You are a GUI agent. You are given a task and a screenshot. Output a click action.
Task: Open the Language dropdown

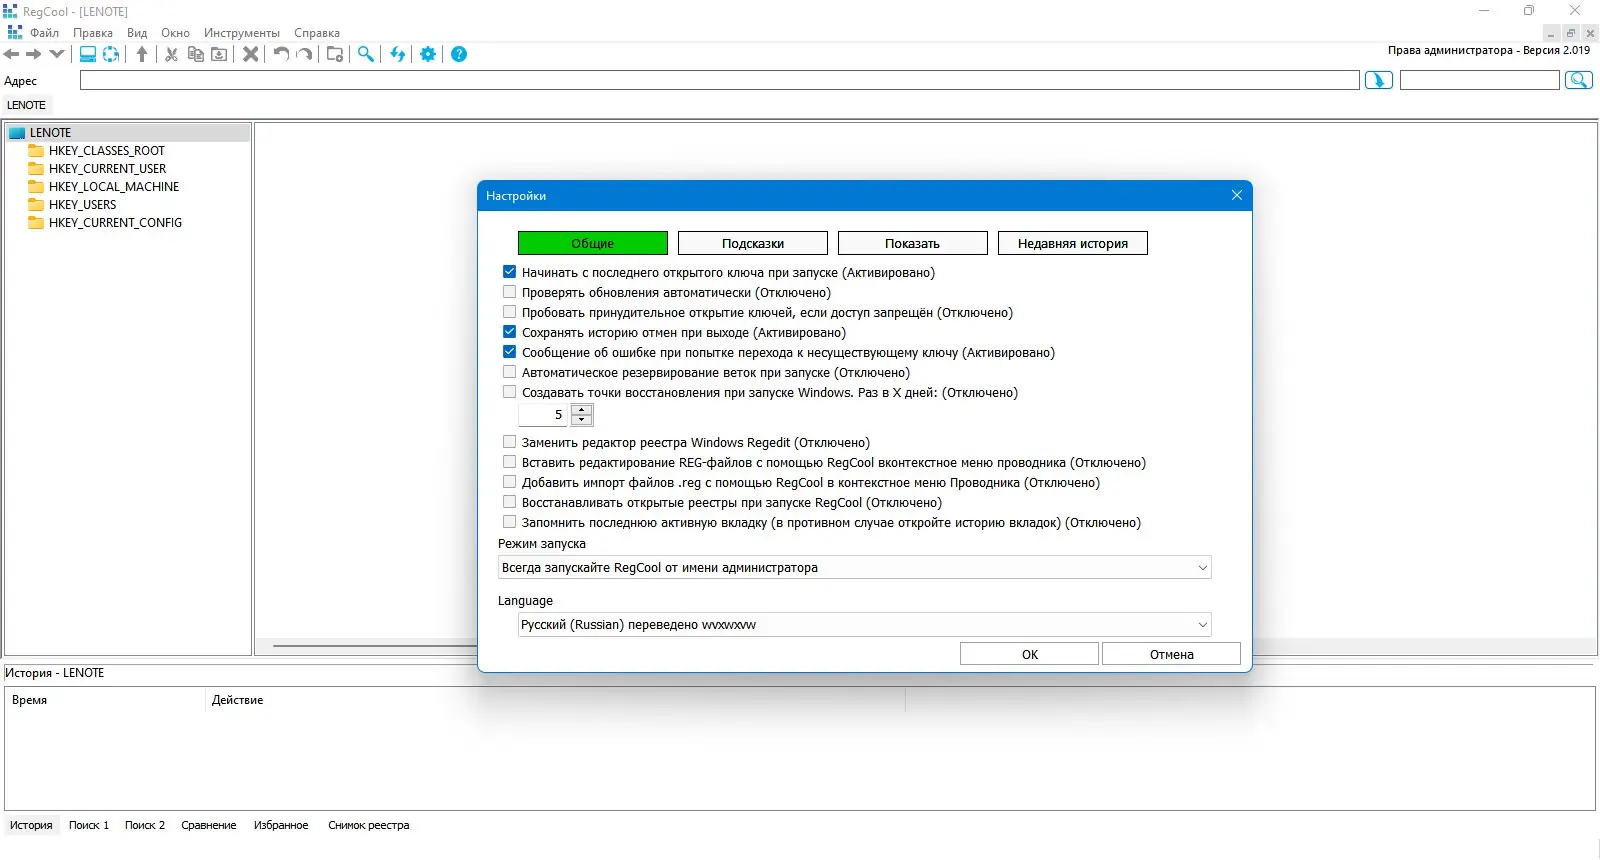865,625
